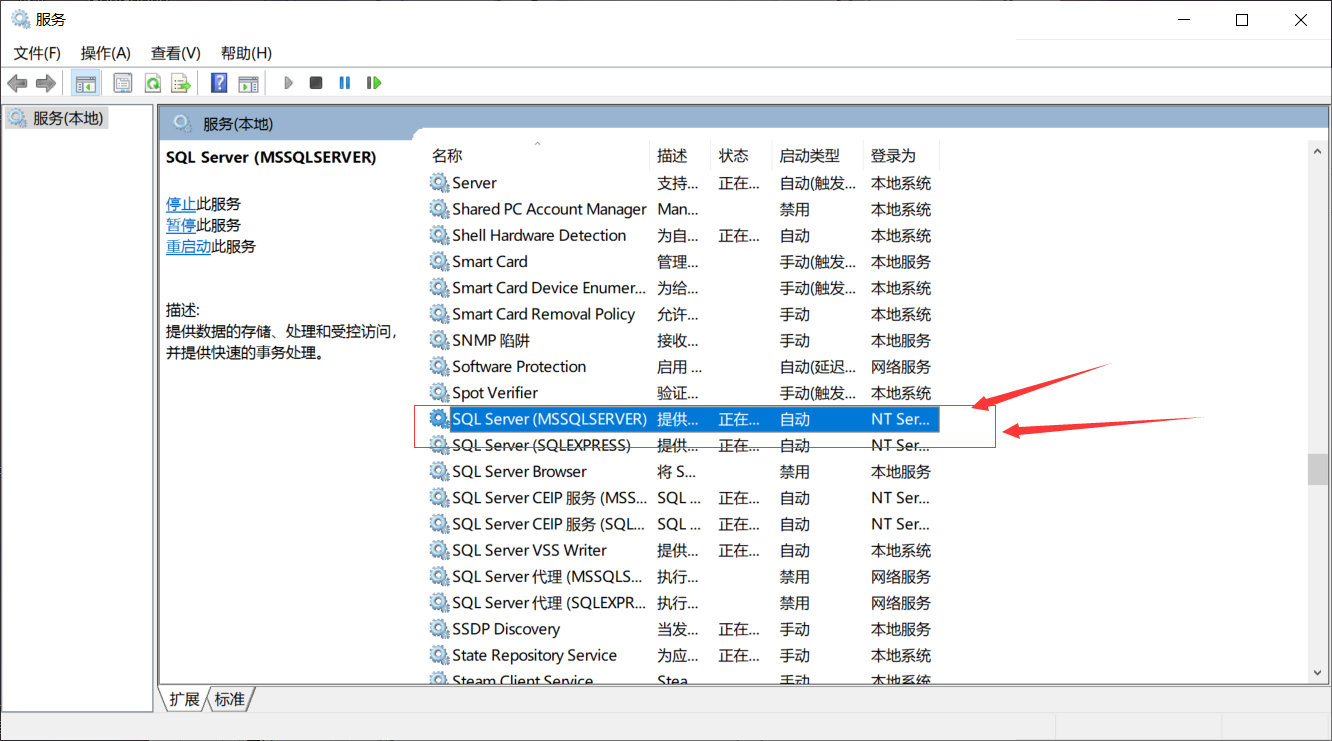This screenshot has width=1332, height=741.
Task: Click the Refresh toolbar icon
Action: (152, 83)
